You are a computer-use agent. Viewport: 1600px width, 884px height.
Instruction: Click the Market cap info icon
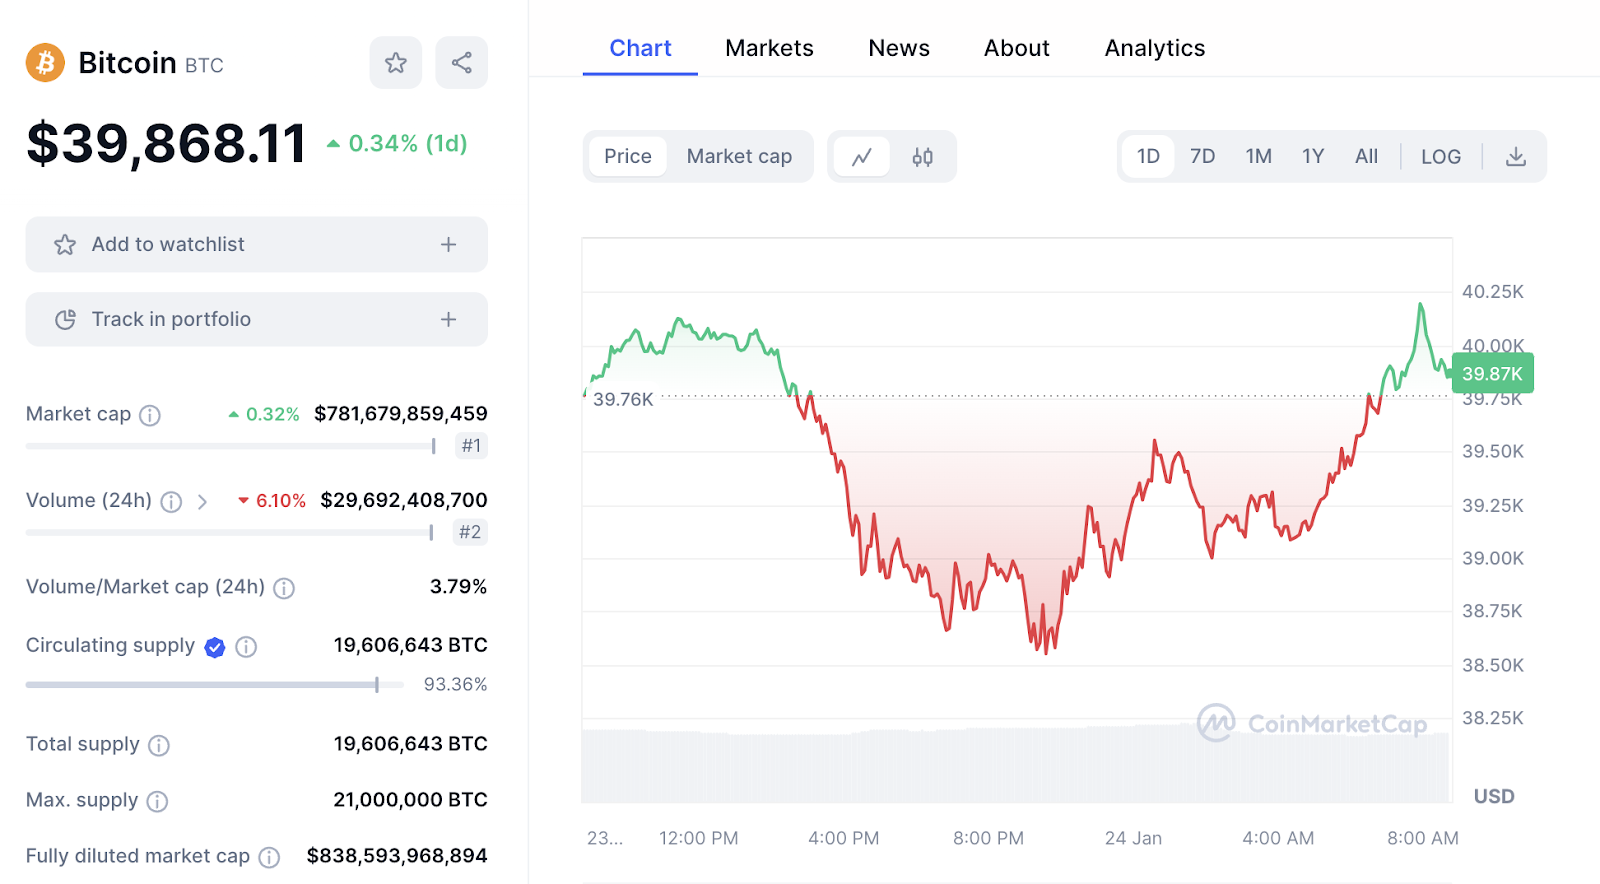coord(150,415)
